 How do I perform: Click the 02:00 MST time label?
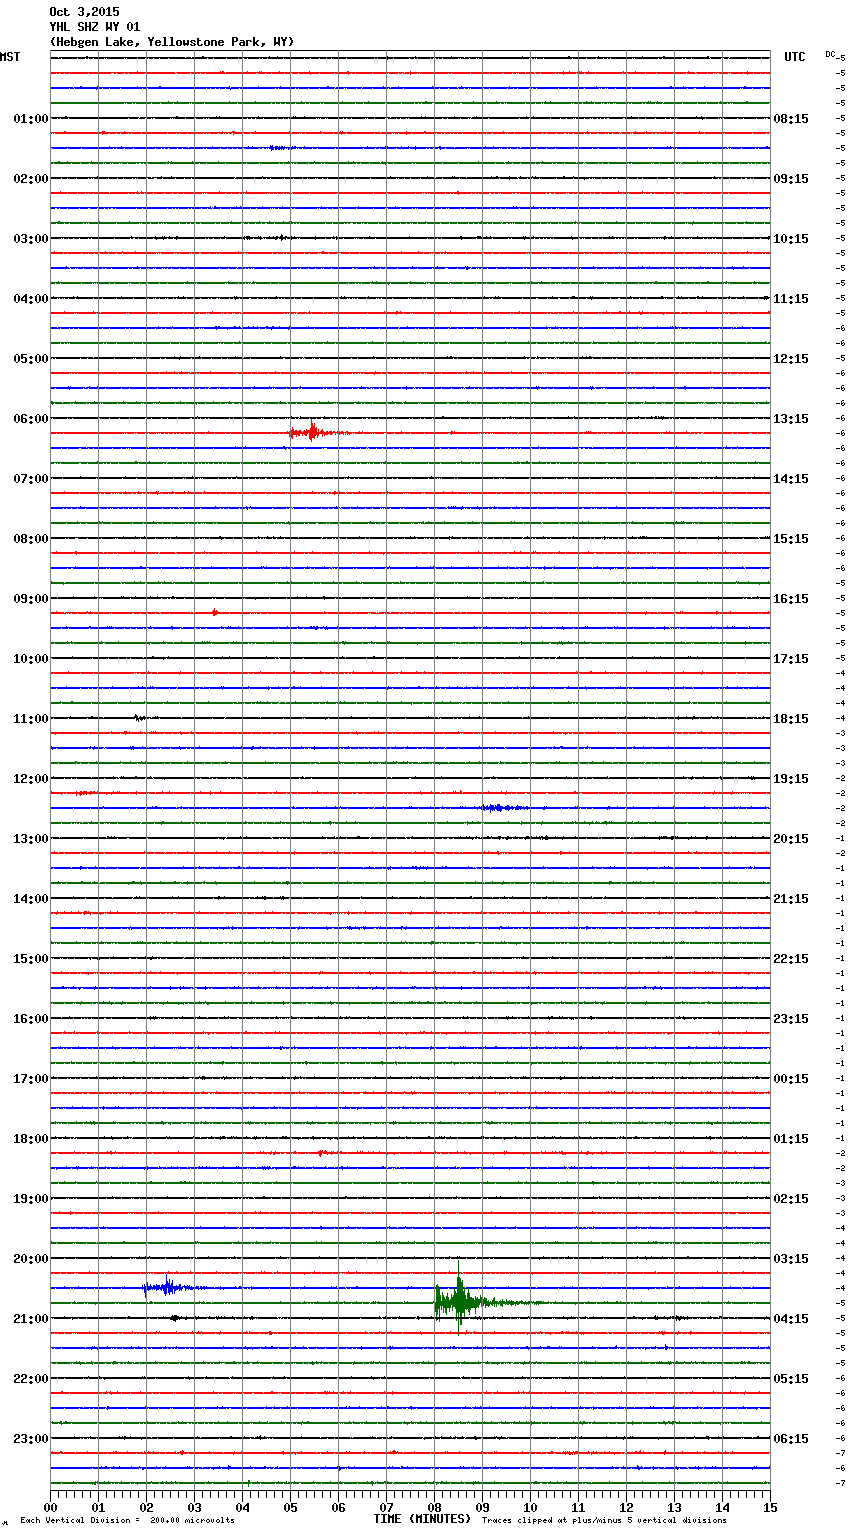pyautogui.click(x=31, y=179)
